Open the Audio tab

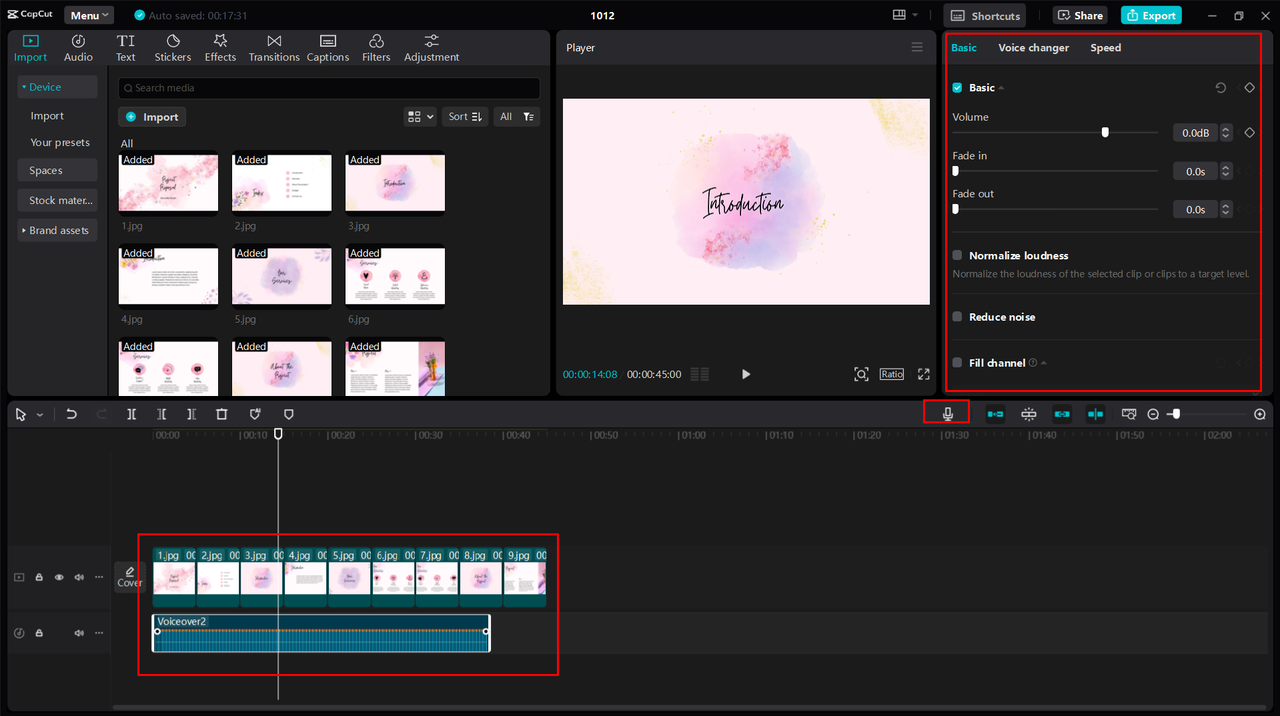78,47
